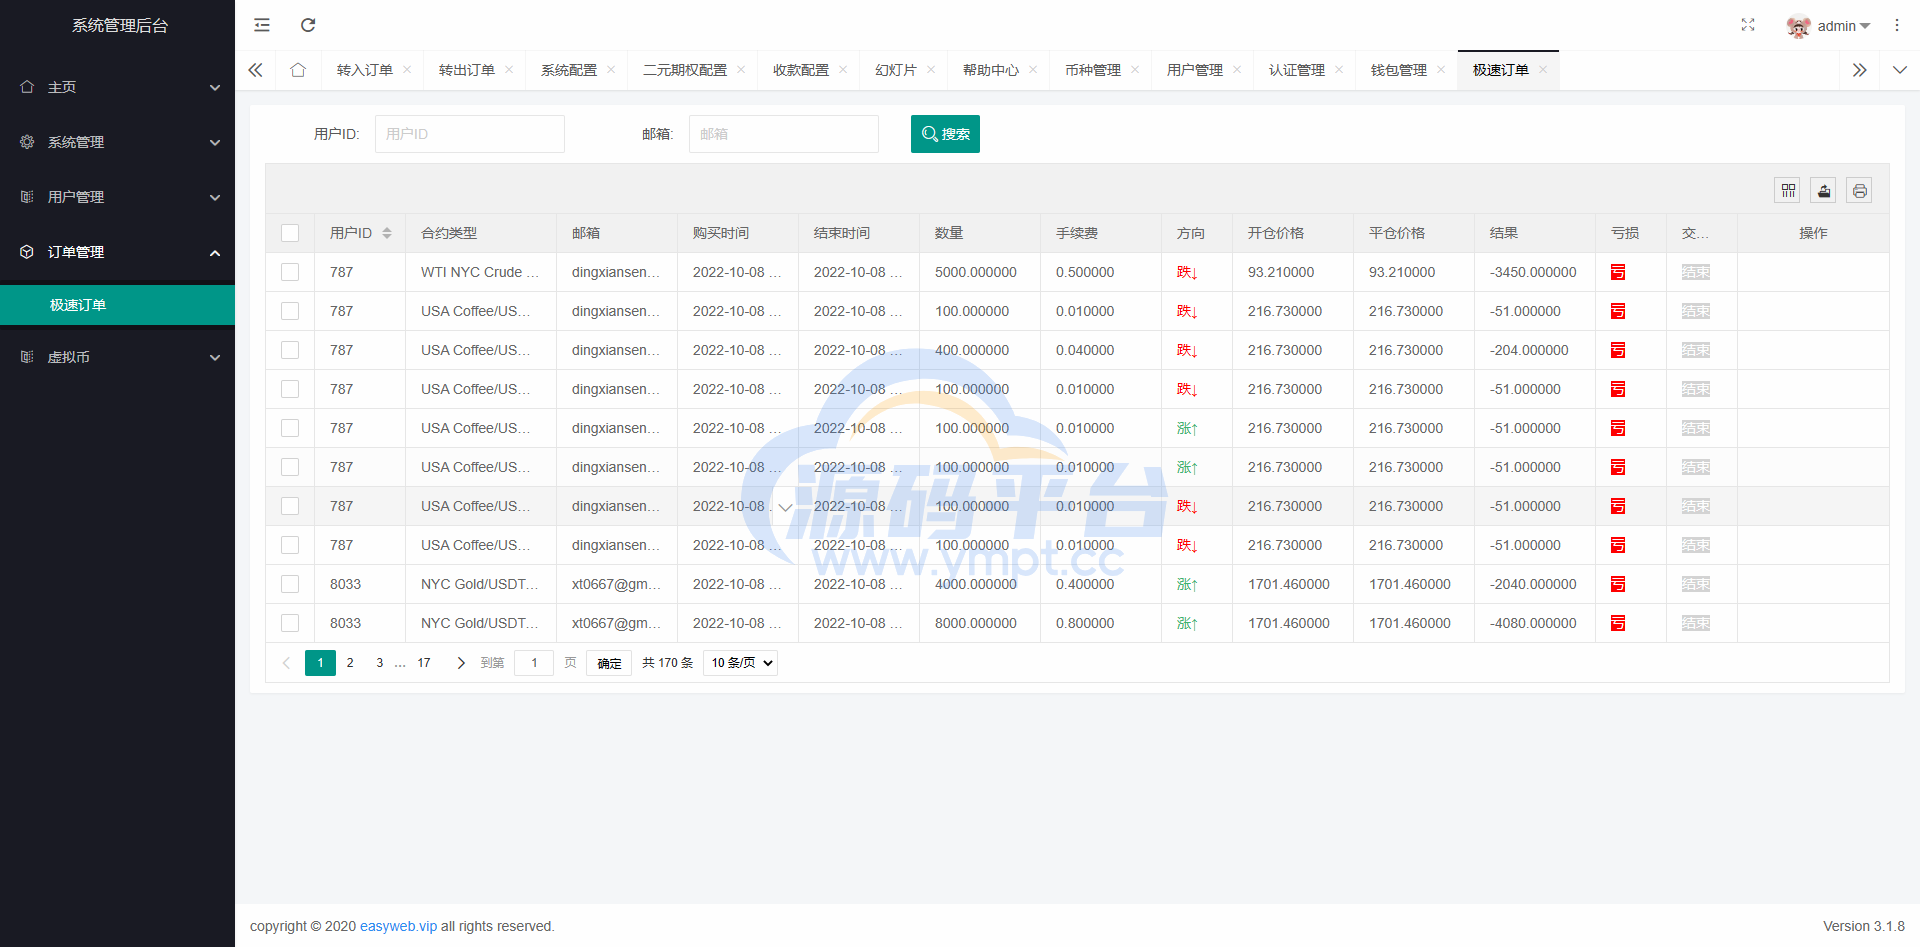This screenshot has height=947, width=1920.
Task: Switch to the 转出订单 tab
Action: 467,70
